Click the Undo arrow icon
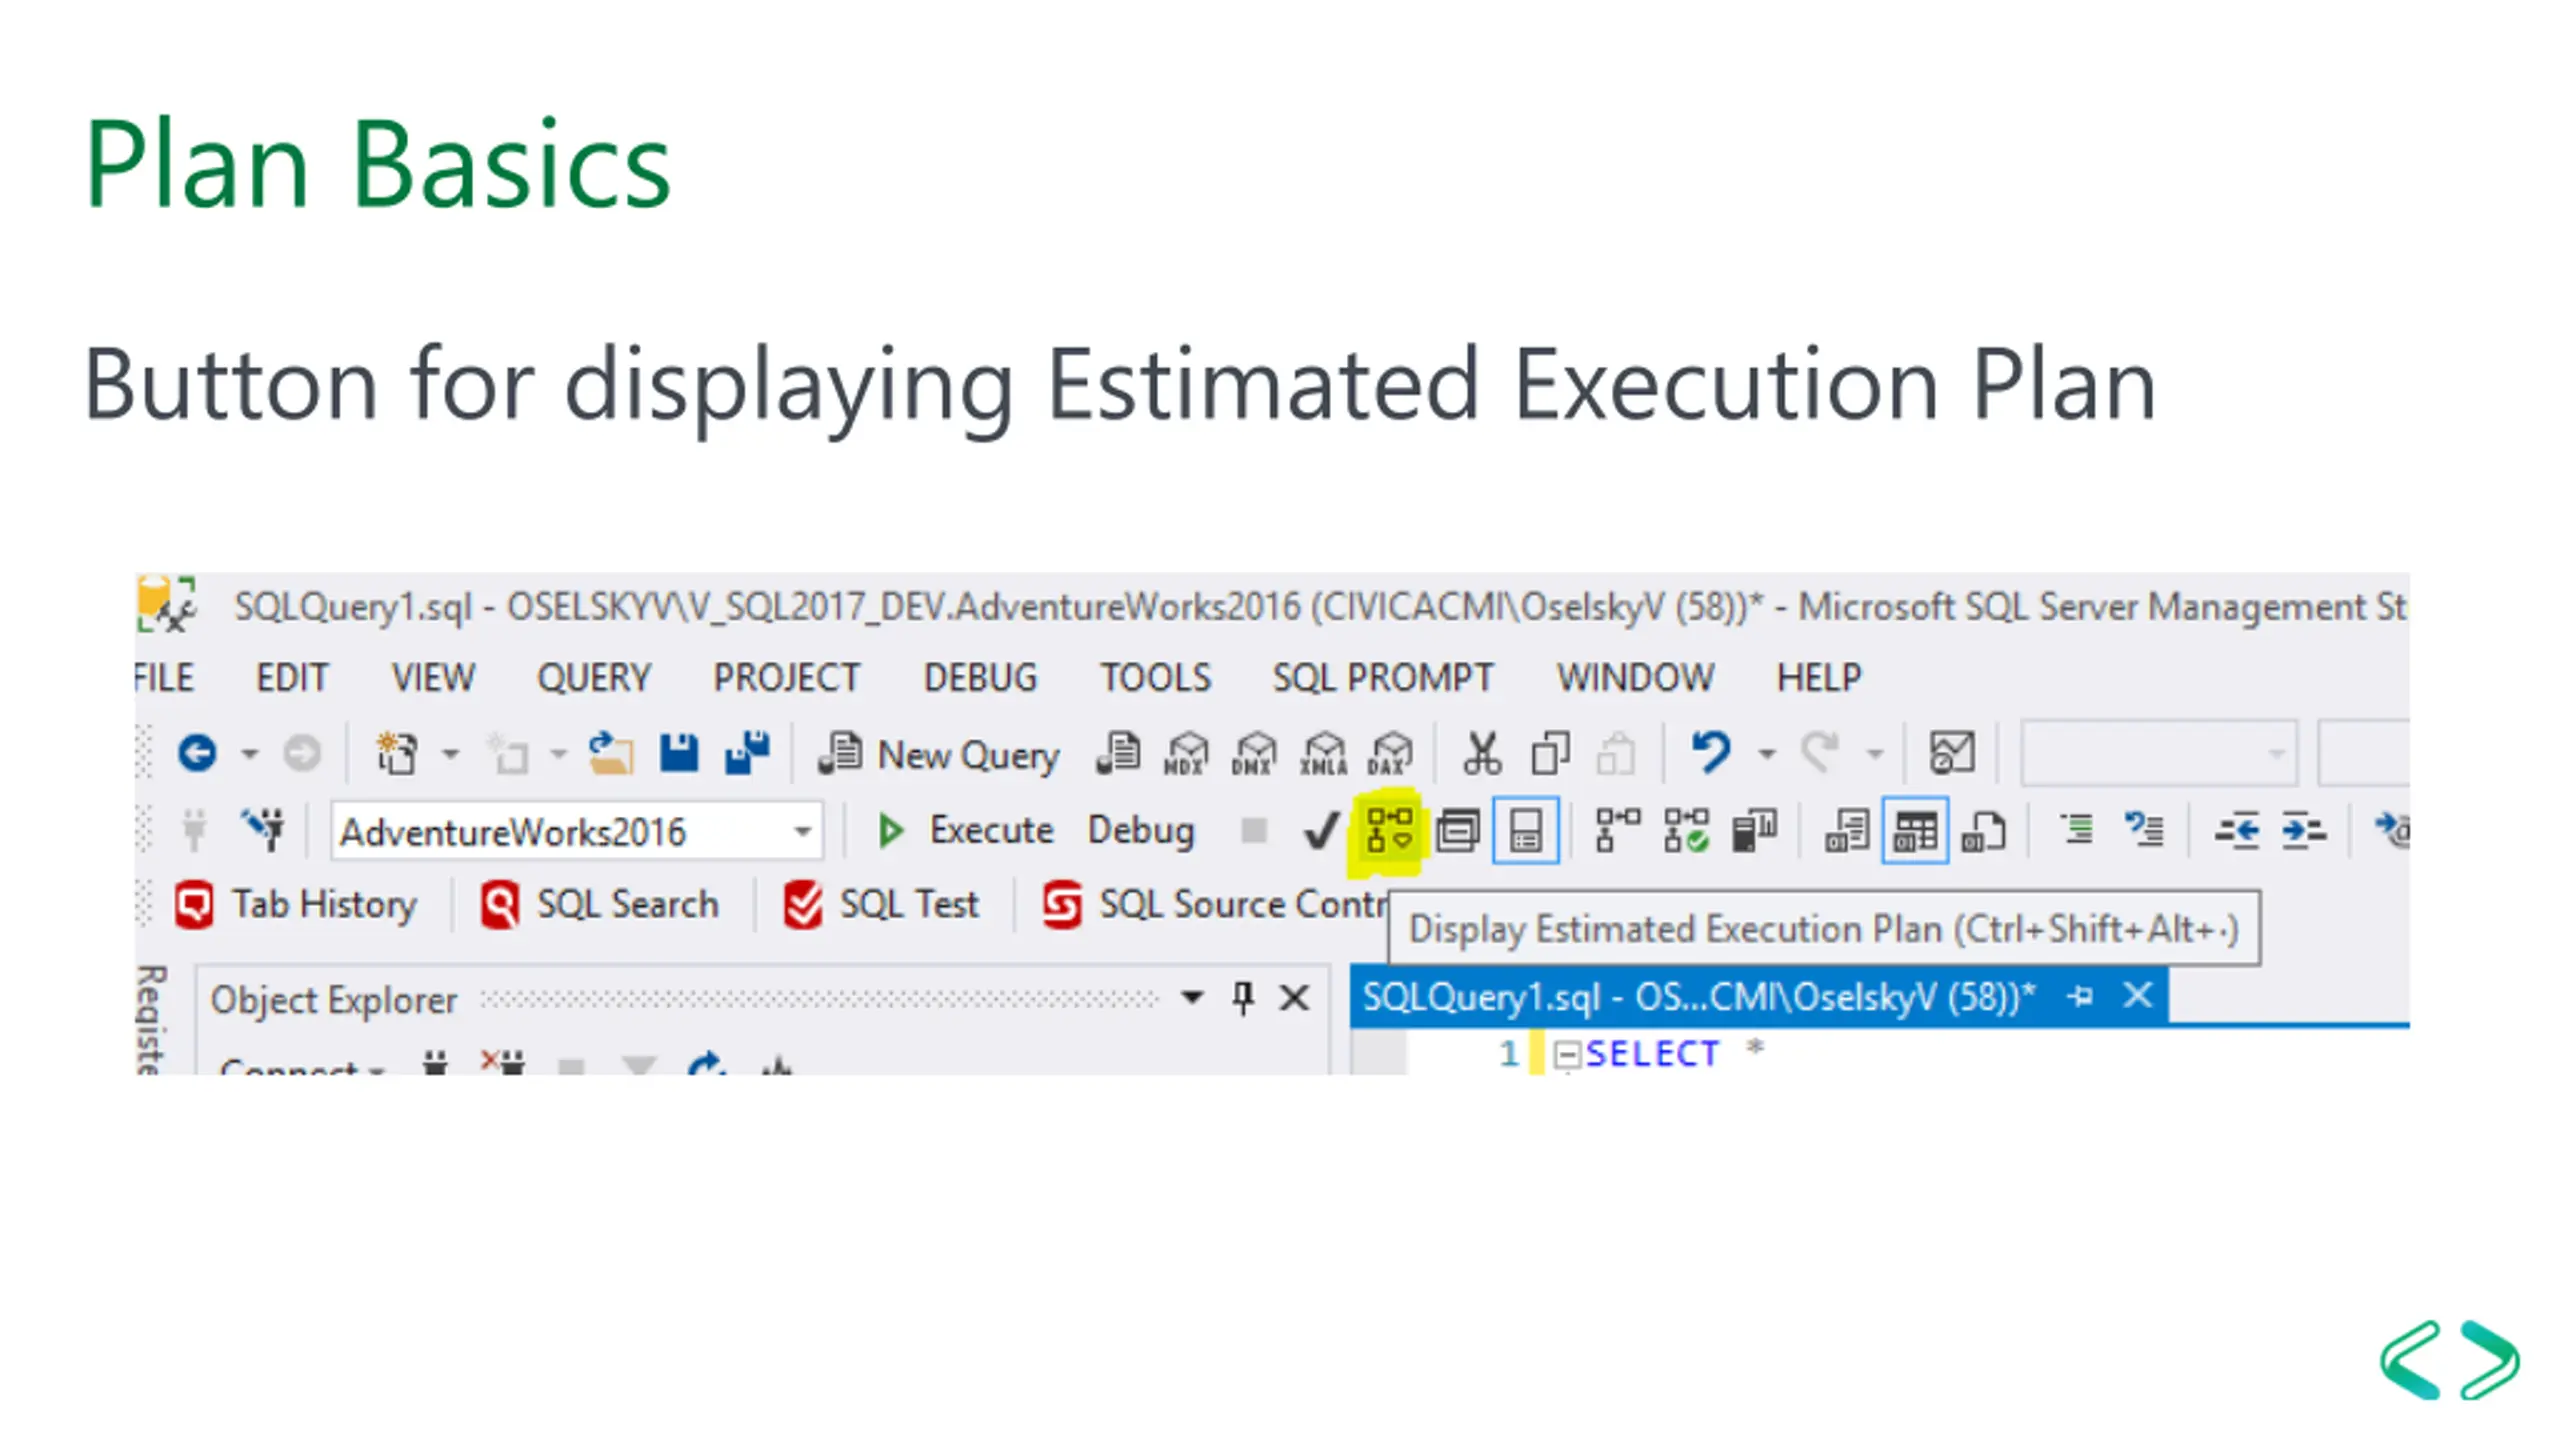 [x=1710, y=754]
